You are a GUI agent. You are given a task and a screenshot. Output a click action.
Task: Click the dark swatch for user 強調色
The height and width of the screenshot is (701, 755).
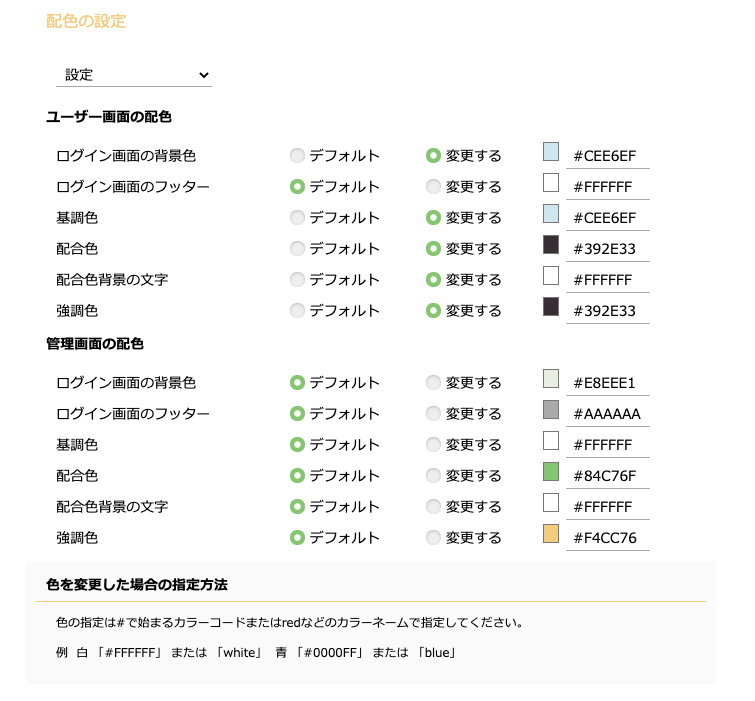tap(551, 307)
